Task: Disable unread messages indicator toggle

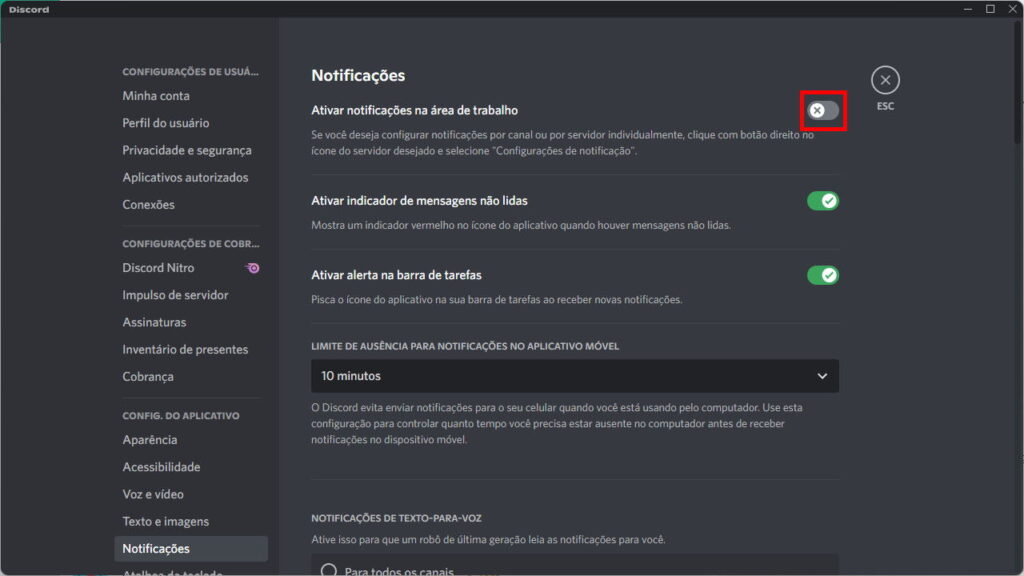Action: 823,201
